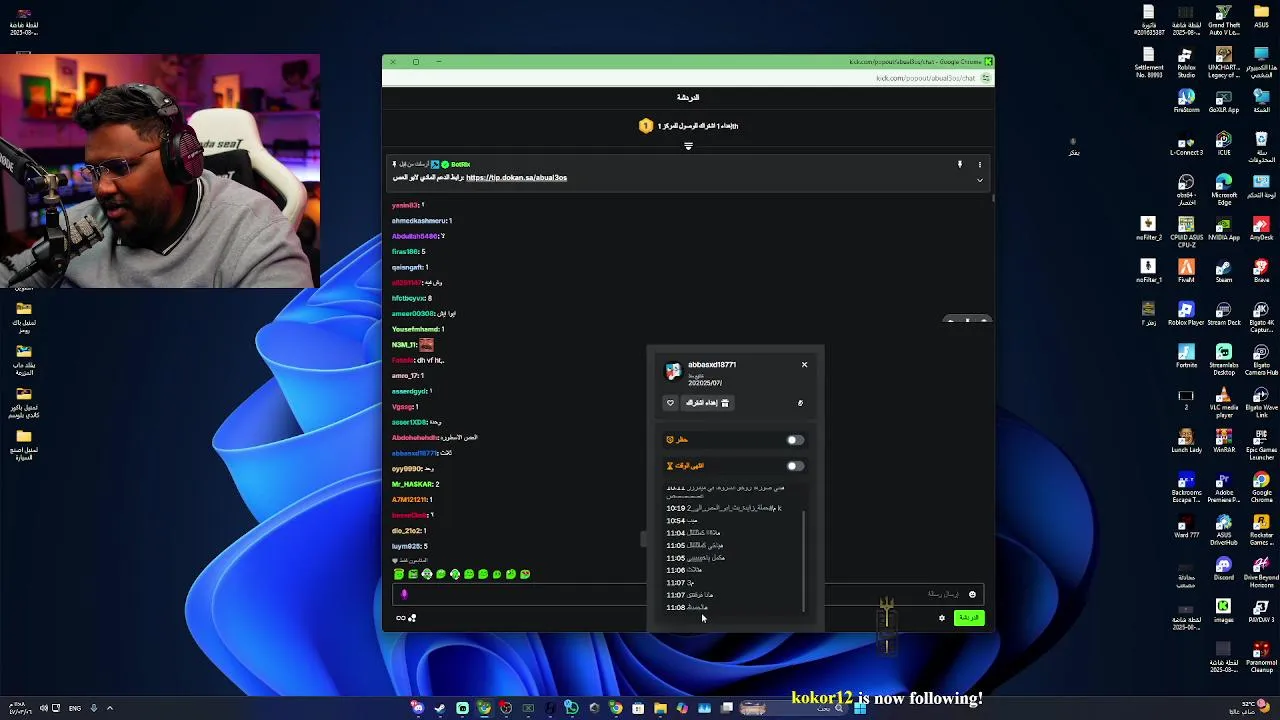Click ENG language indicator in taskbar

75,709
